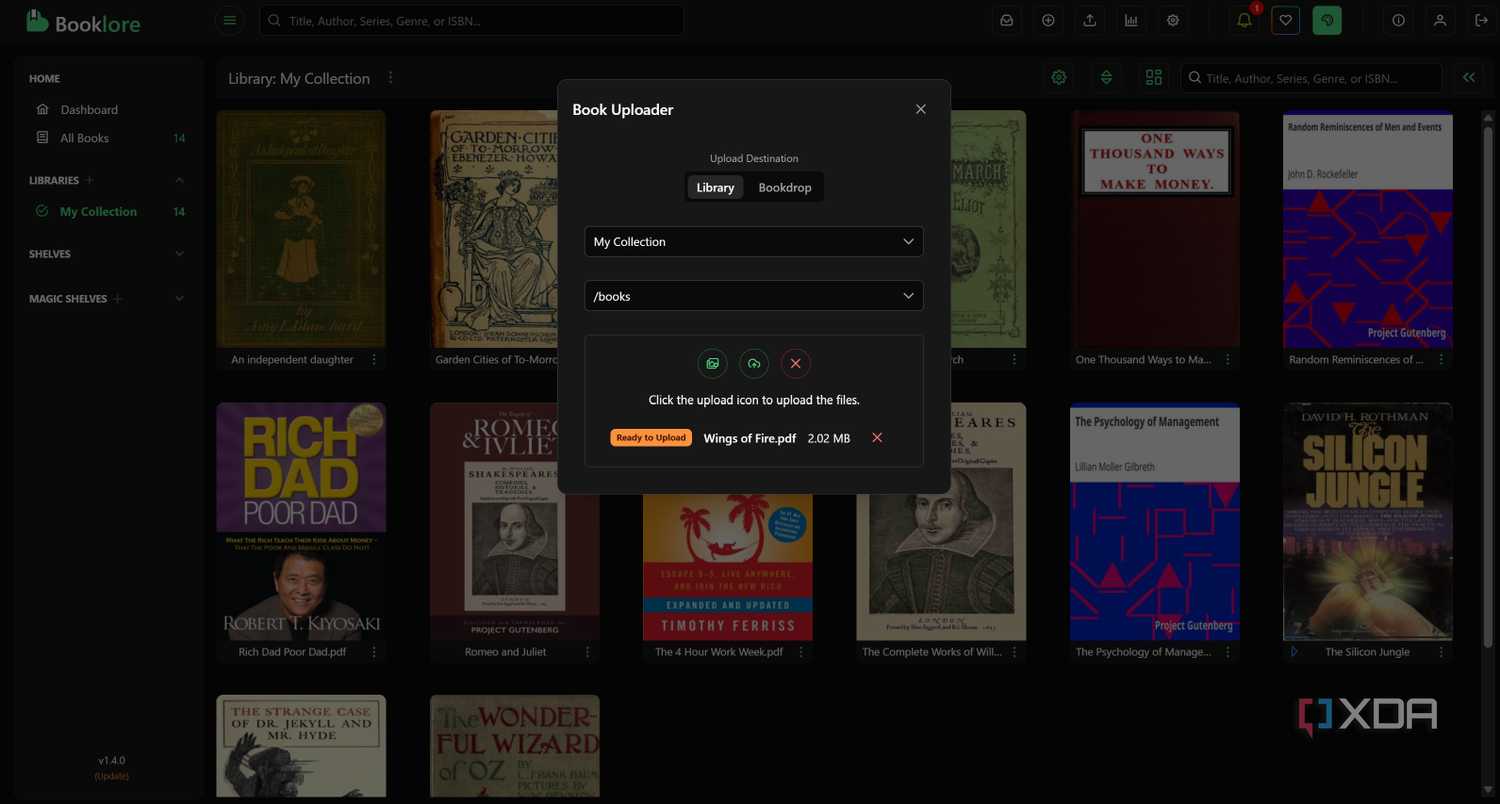Open the /books path dropdown
Viewport: 1500px width, 804px height.
click(x=753, y=296)
